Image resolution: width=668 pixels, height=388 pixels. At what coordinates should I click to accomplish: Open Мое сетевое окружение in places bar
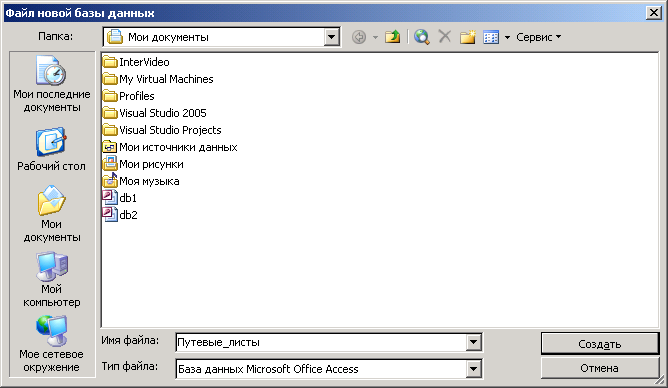point(52,344)
